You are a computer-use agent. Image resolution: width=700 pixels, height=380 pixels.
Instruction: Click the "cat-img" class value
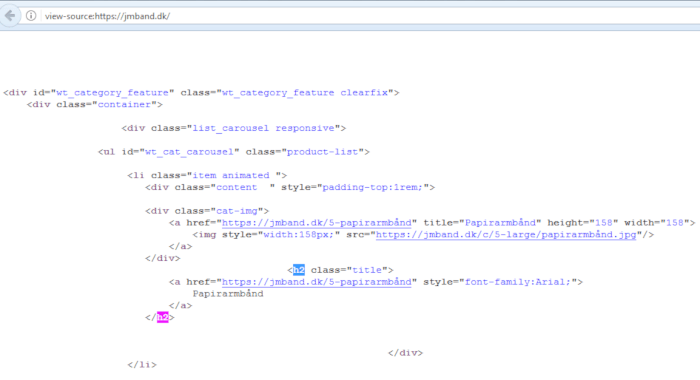(x=237, y=211)
